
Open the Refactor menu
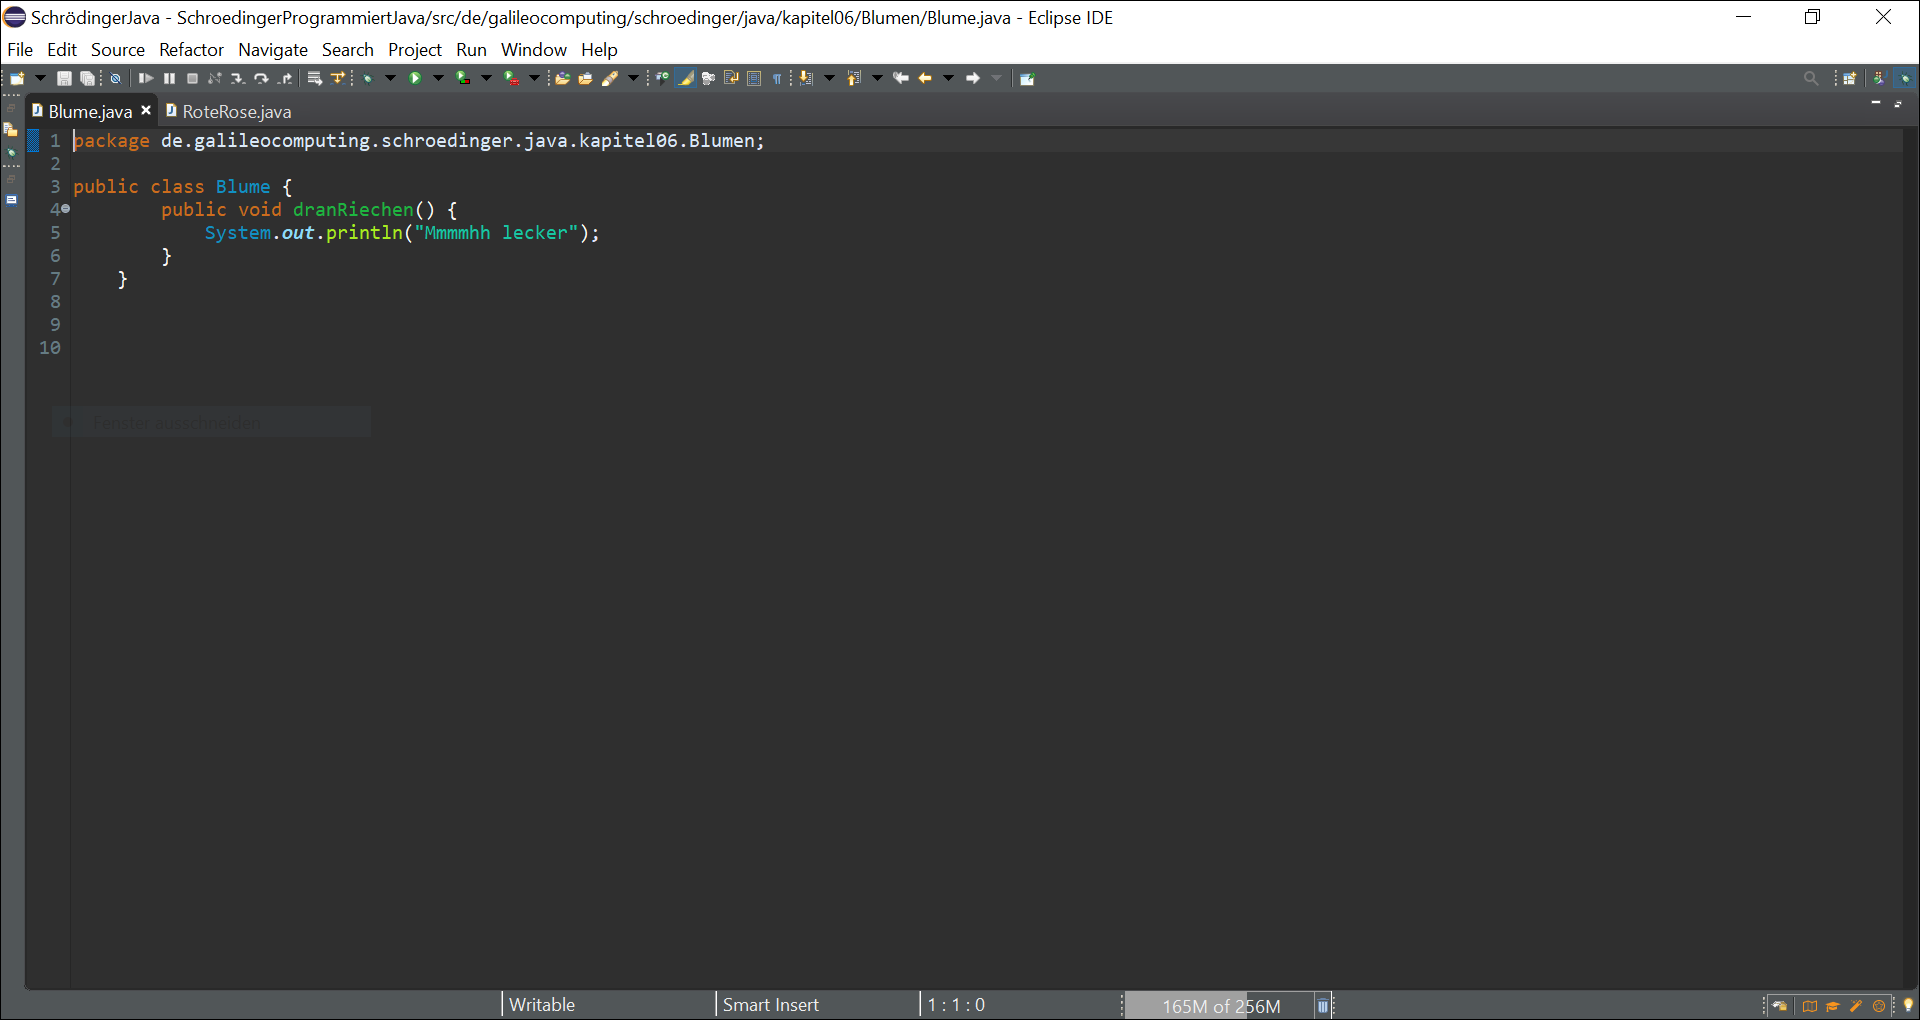(x=191, y=49)
